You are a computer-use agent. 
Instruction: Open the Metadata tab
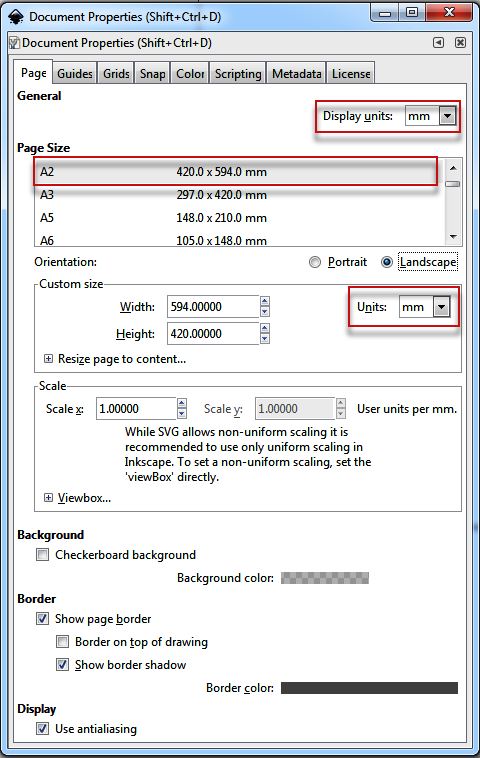(x=297, y=74)
